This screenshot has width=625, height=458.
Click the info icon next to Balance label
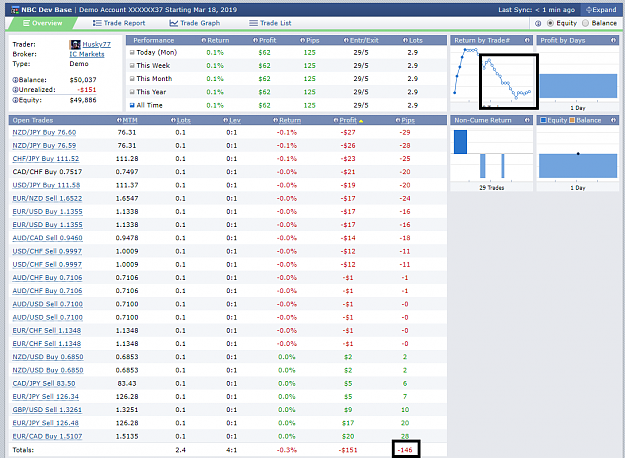click(x=15, y=80)
